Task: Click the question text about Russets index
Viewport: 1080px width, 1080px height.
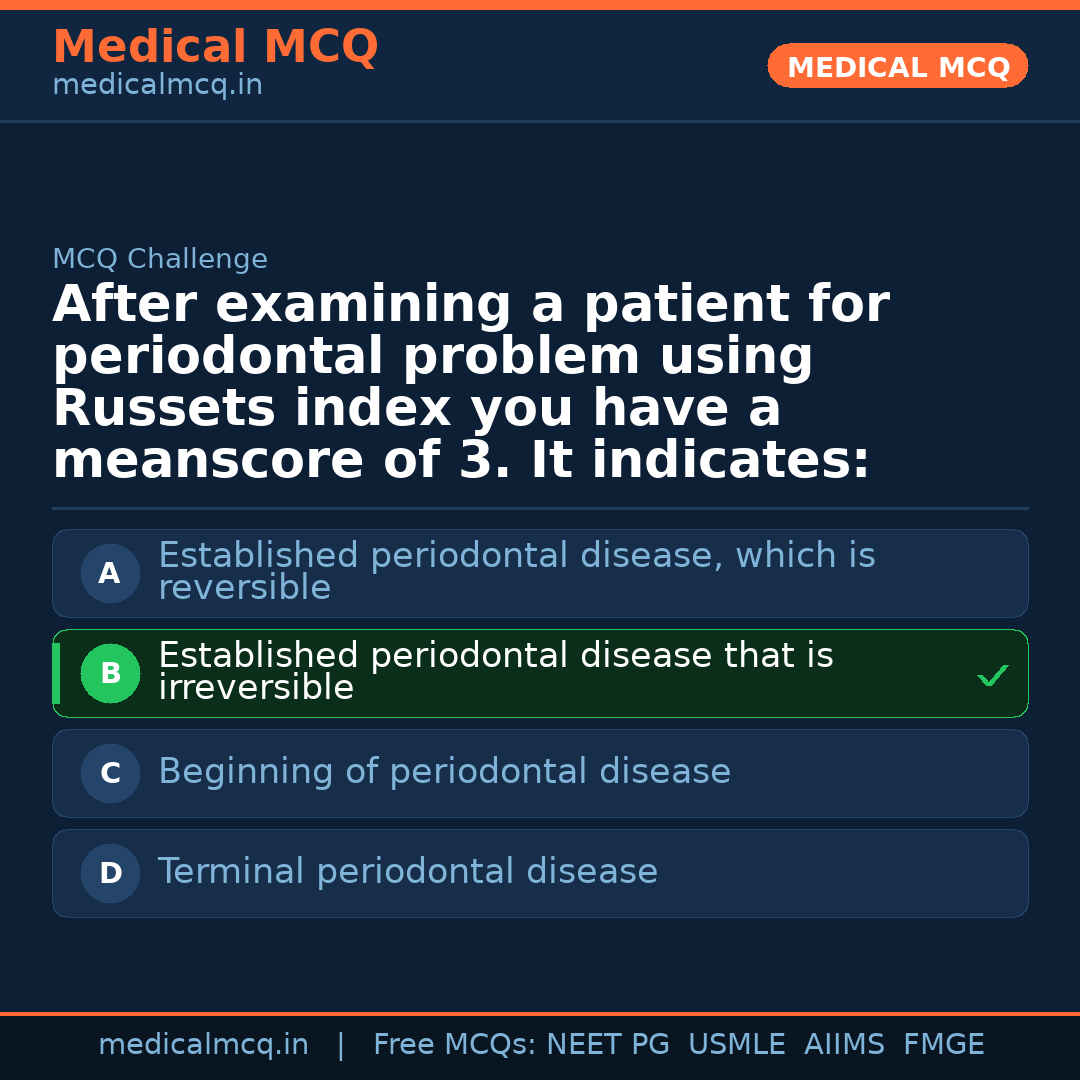Action: pyautogui.click(x=470, y=382)
